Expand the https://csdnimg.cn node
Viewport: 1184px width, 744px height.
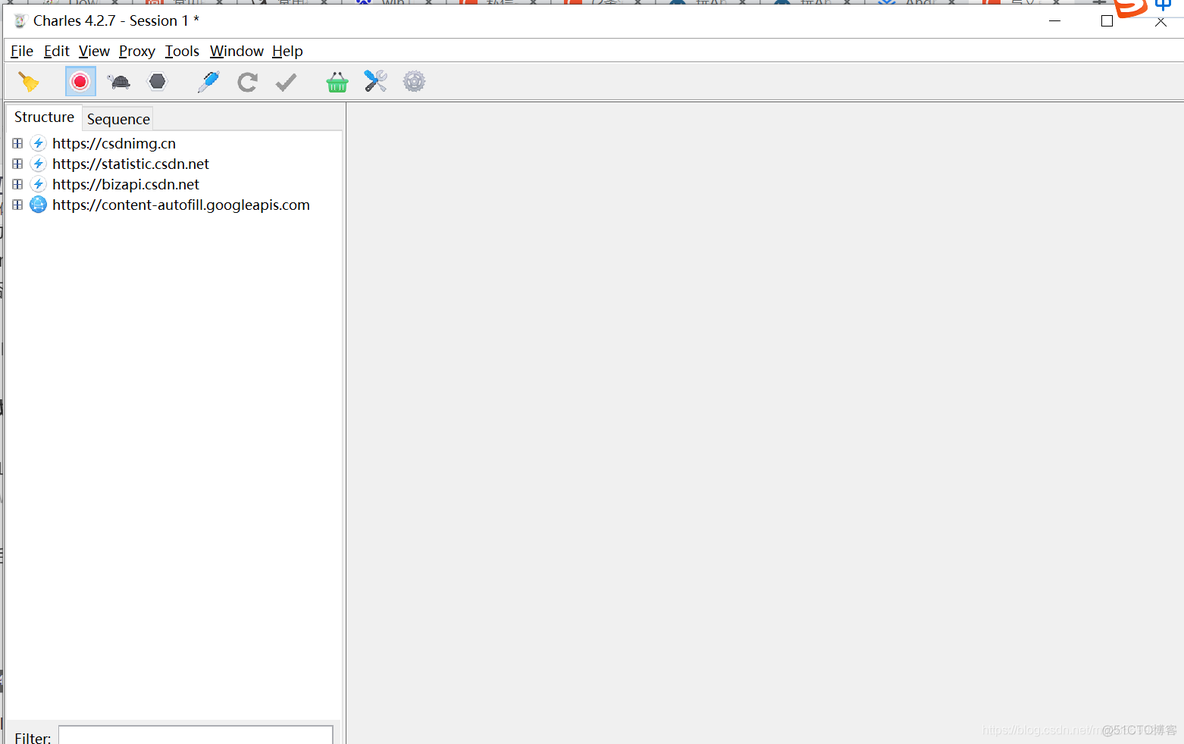[17, 143]
